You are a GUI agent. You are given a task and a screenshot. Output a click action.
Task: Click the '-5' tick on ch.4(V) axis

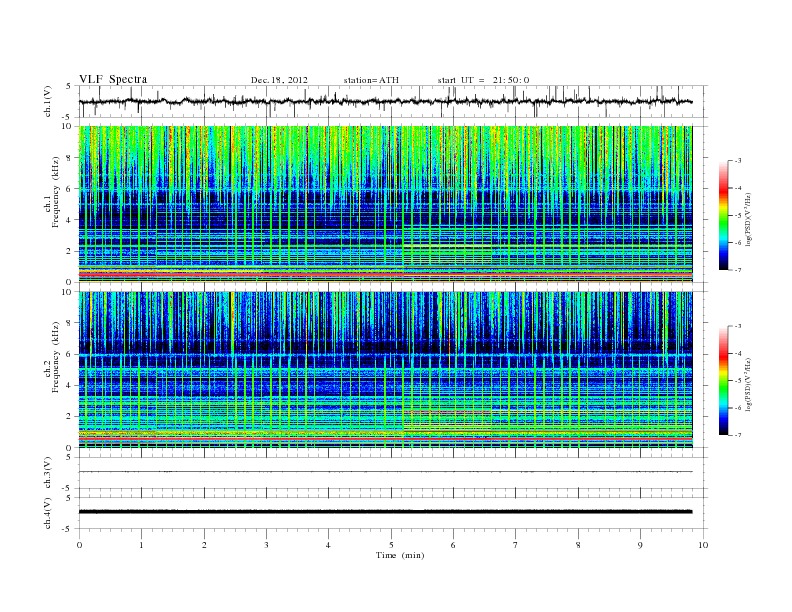coord(68,529)
